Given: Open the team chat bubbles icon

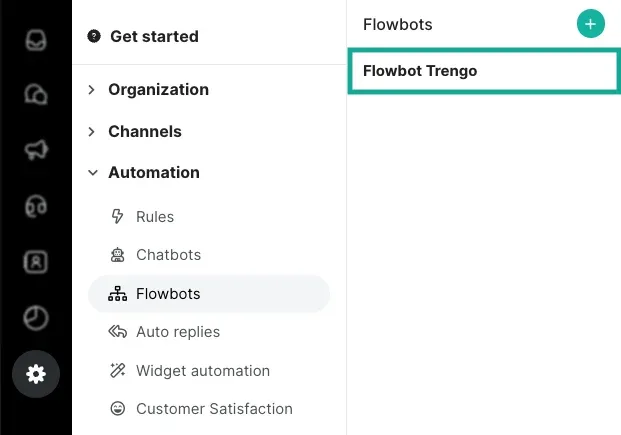Looking at the screenshot, I should pyautogui.click(x=36, y=94).
